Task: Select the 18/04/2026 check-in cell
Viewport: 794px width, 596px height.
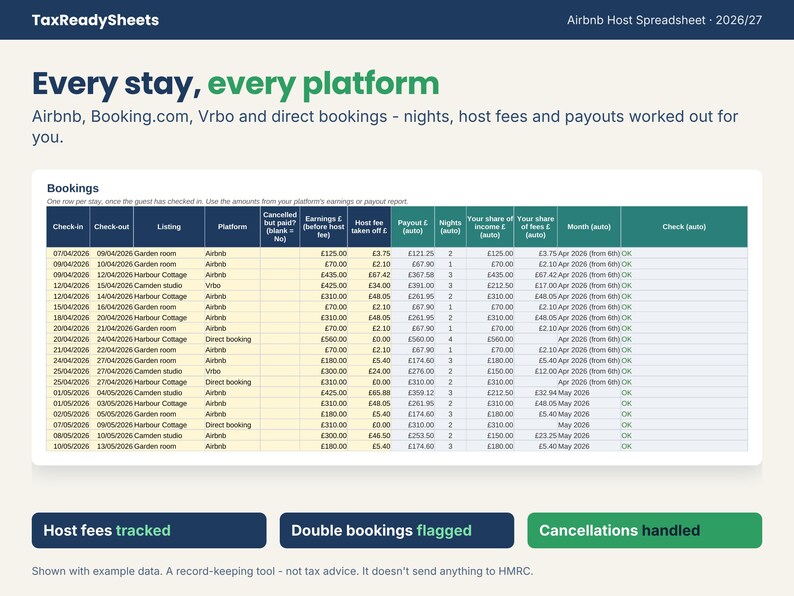Action: [x=68, y=318]
